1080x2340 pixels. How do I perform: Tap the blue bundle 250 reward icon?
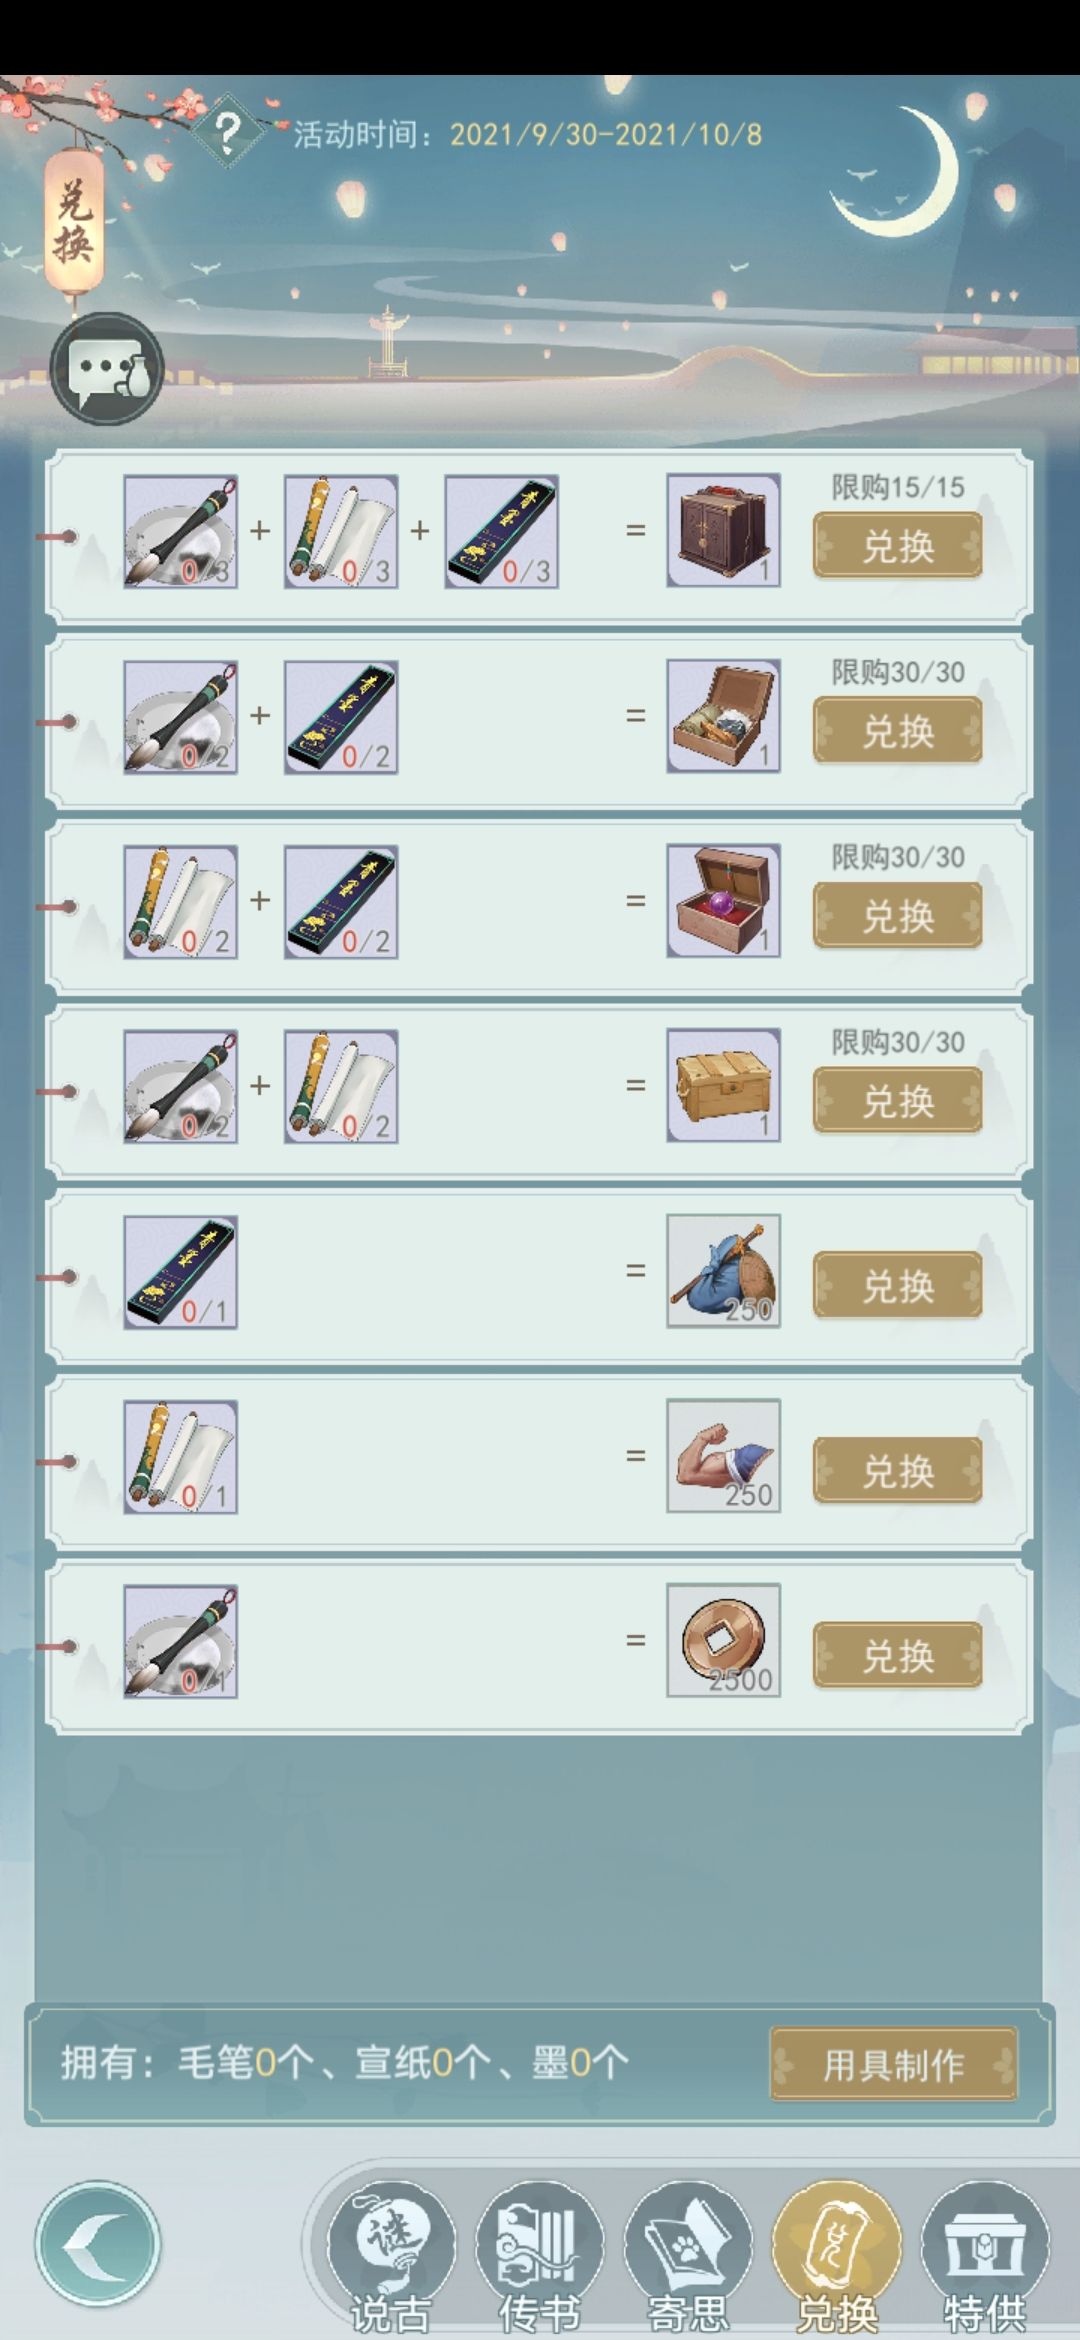[x=724, y=1270]
